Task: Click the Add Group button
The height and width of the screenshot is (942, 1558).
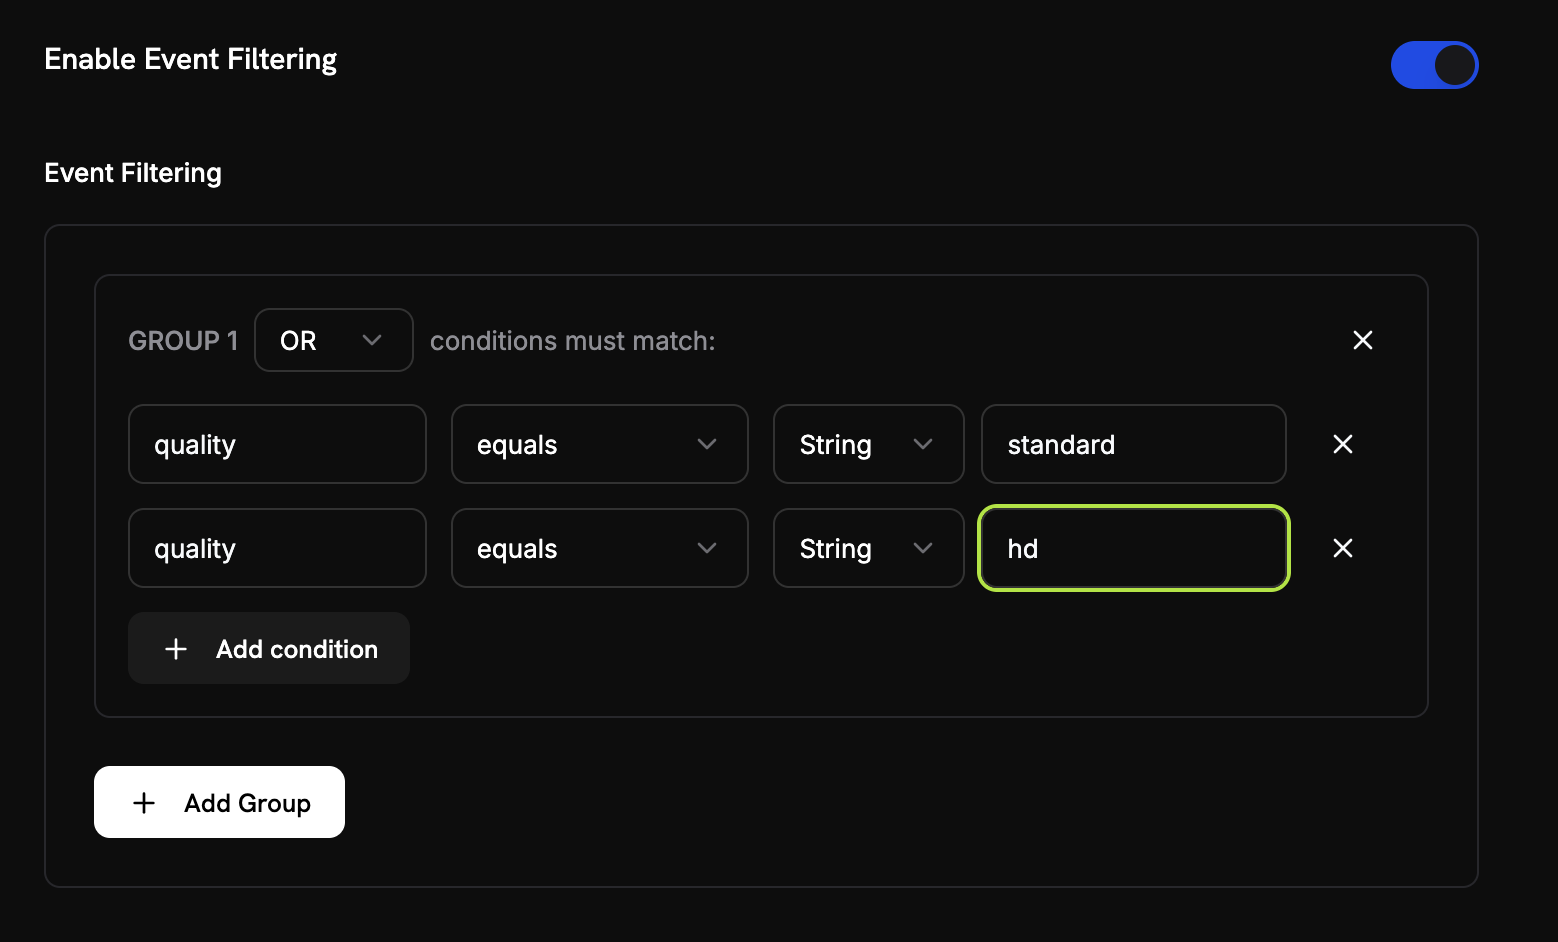Action: [219, 801]
